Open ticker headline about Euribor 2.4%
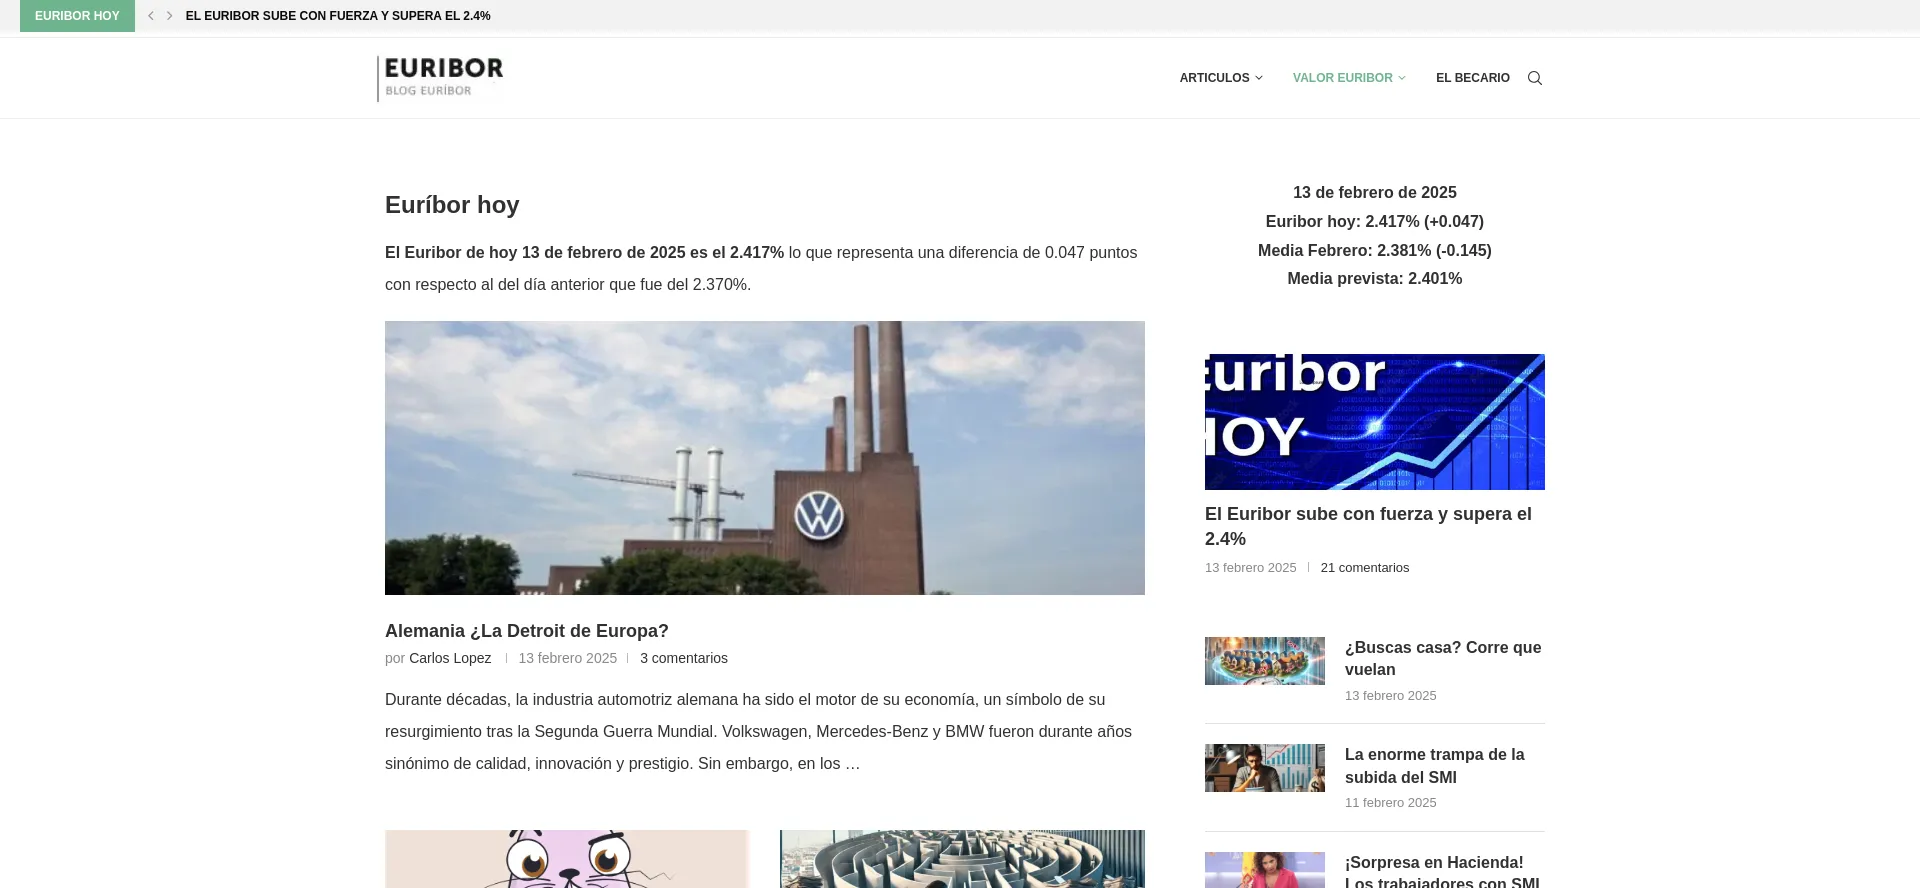The width and height of the screenshot is (1920, 888). (x=338, y=16)
